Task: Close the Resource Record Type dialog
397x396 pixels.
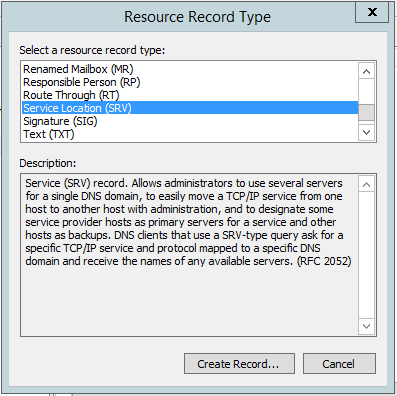Action: [372, 12]
